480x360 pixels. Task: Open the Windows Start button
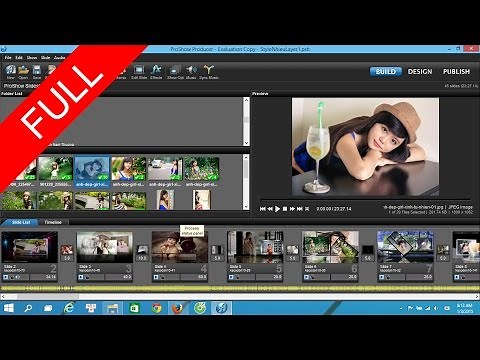pos(9,308)
